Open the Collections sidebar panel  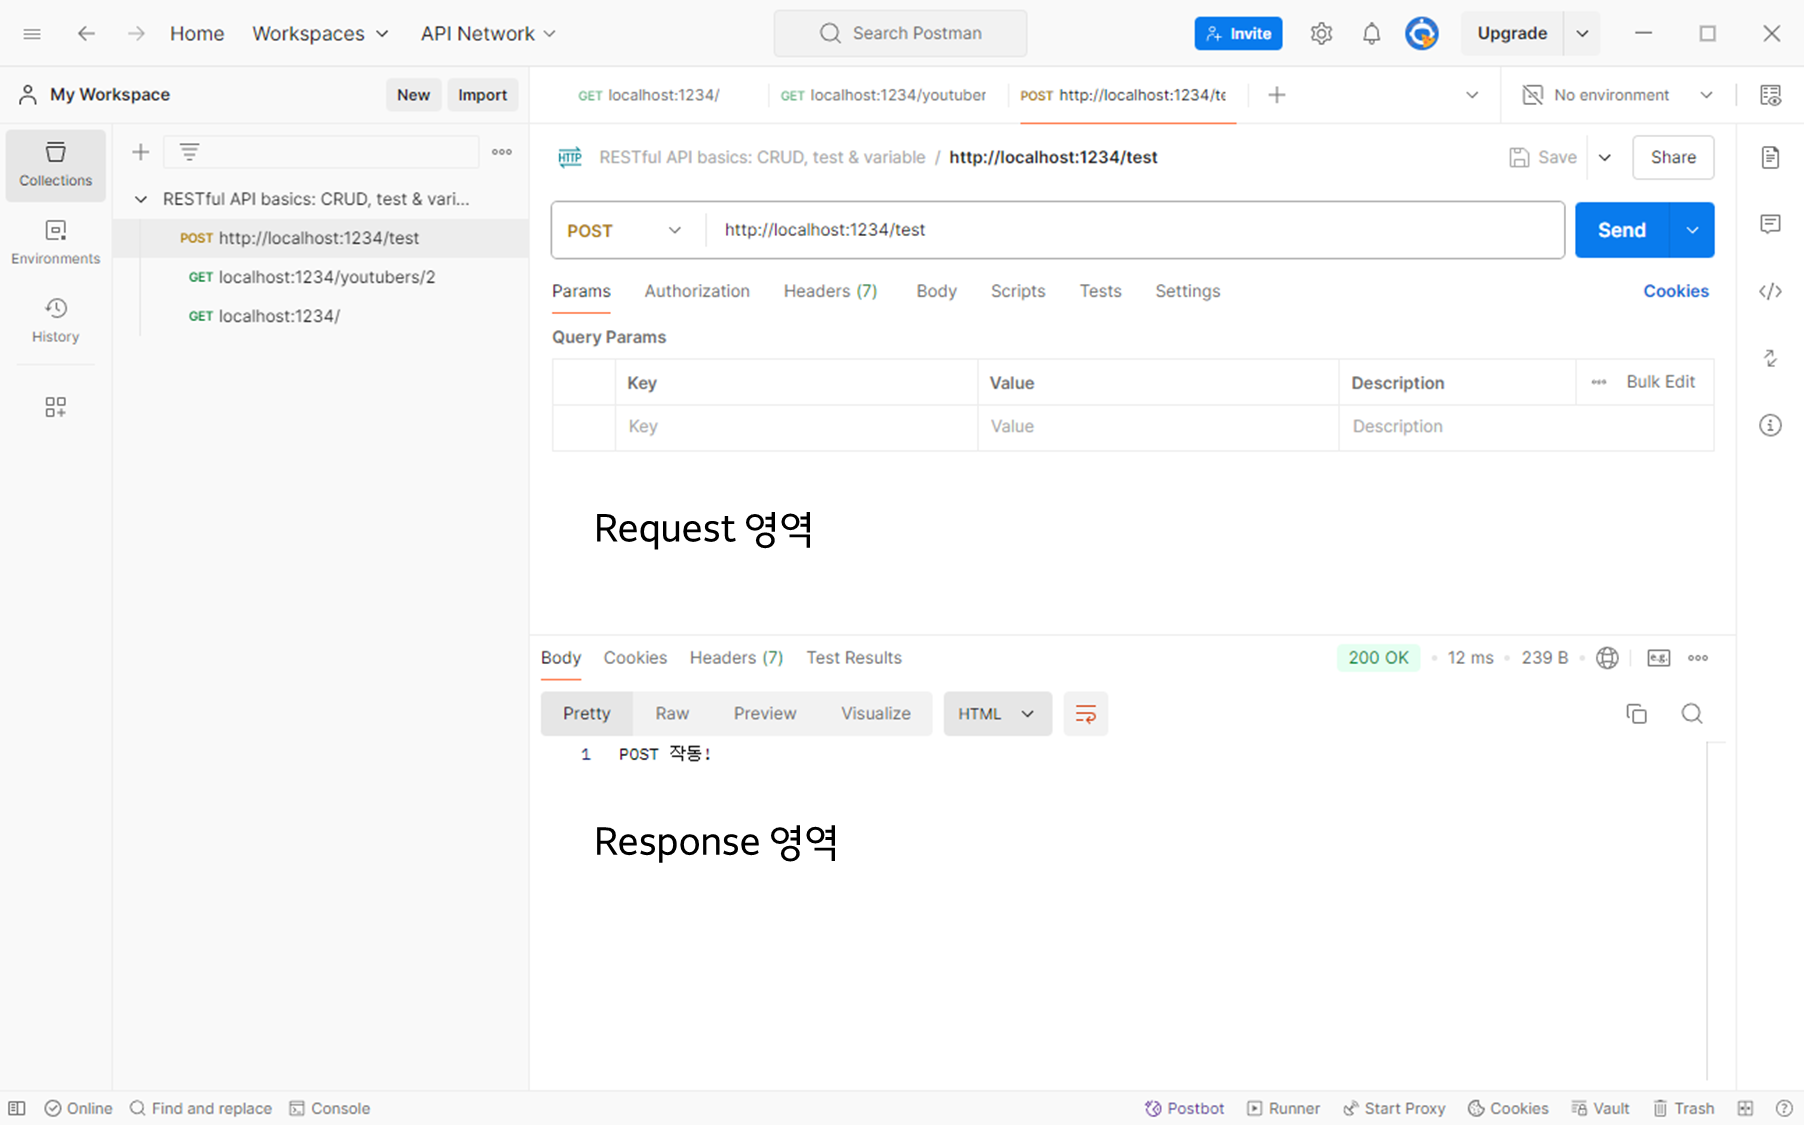(x=56, y=165)
